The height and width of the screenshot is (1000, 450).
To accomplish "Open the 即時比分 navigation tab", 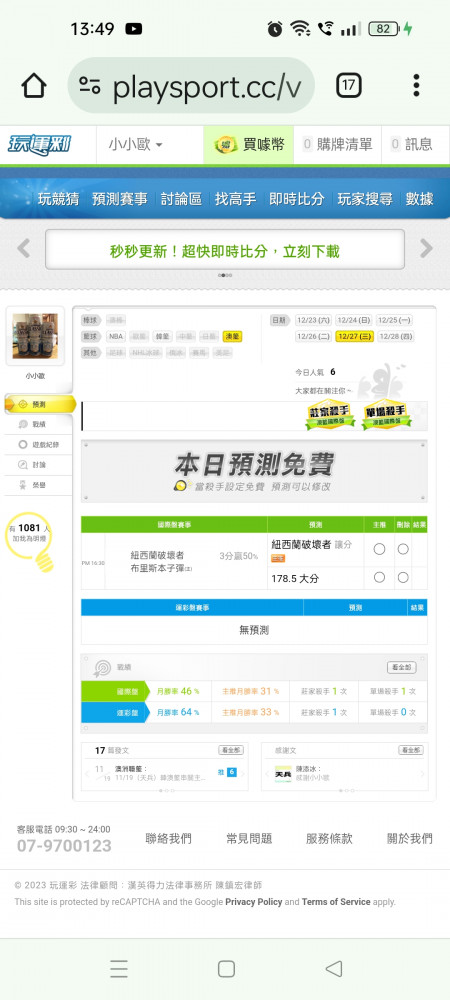I will 296,199.
